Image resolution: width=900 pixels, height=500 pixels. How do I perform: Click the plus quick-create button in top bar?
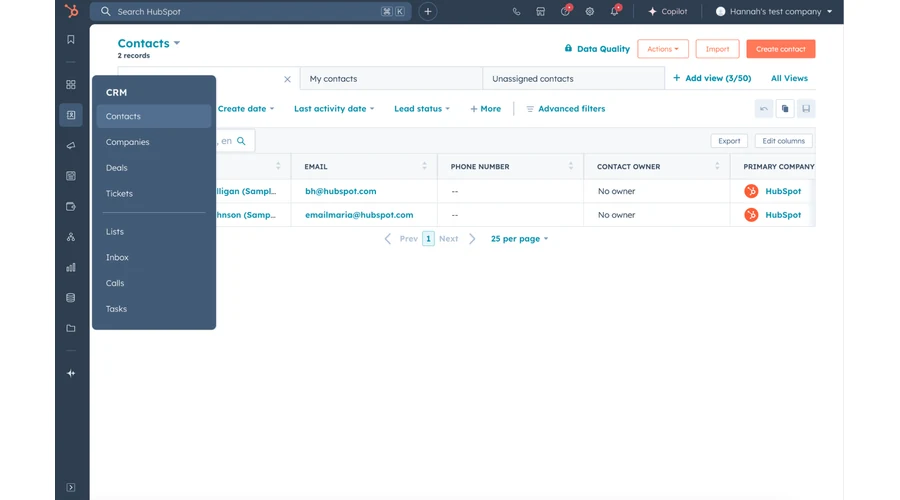tap(428, 11)
